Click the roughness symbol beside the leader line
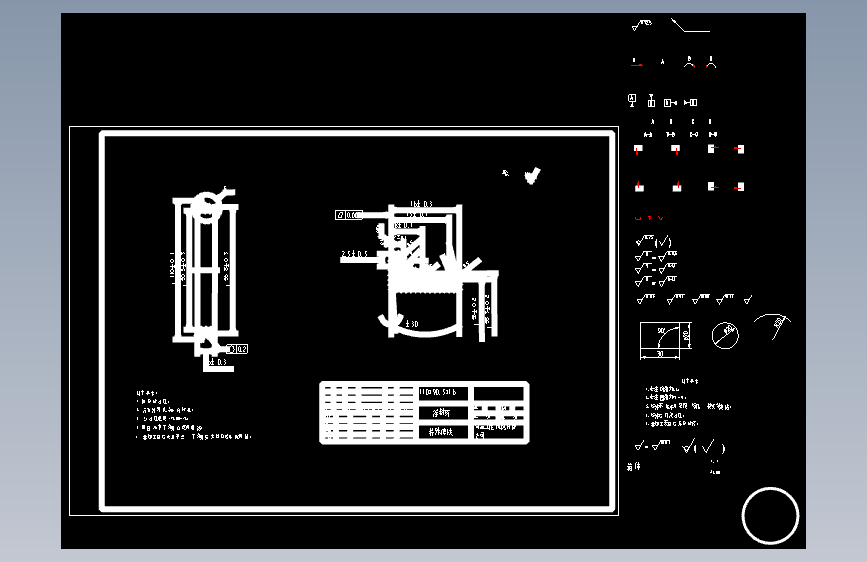The height and width of the screenshot is (562, 867). (641, 25)
